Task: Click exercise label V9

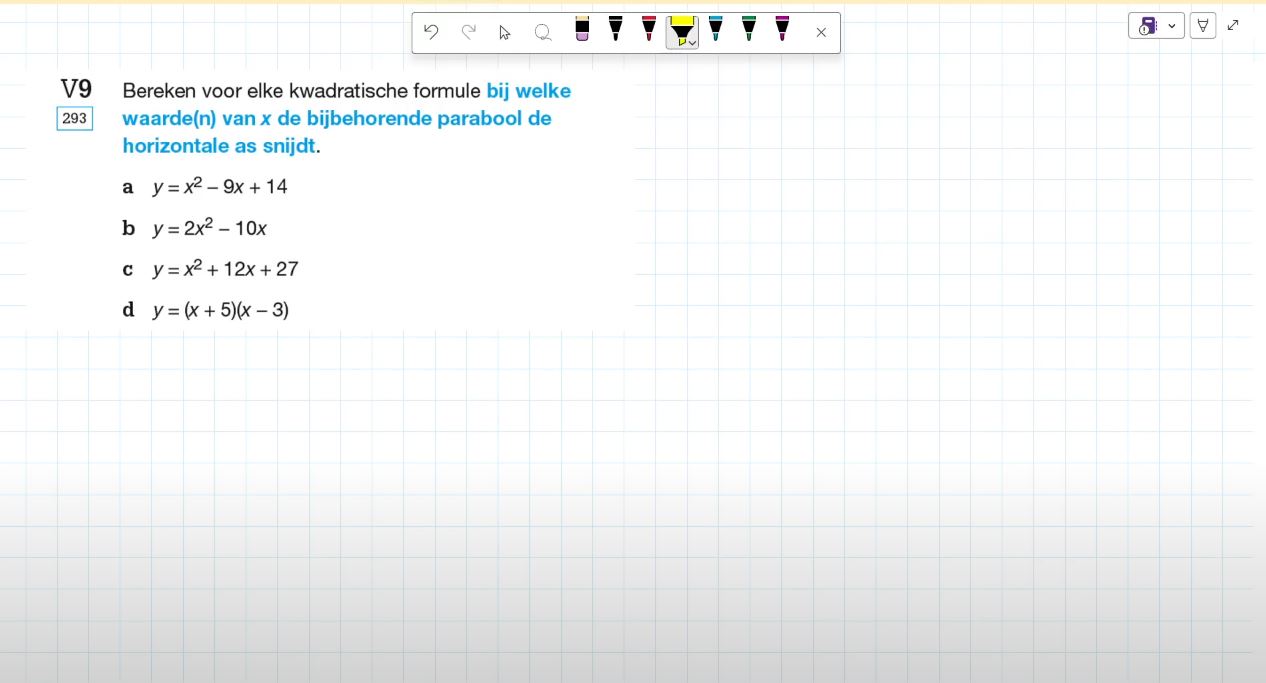Action: point(76,90)
